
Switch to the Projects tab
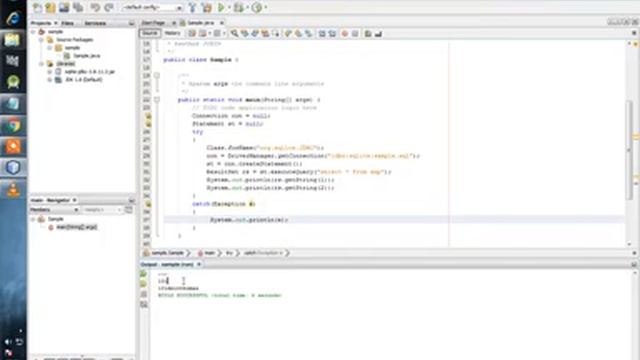(x=41, y=23)
